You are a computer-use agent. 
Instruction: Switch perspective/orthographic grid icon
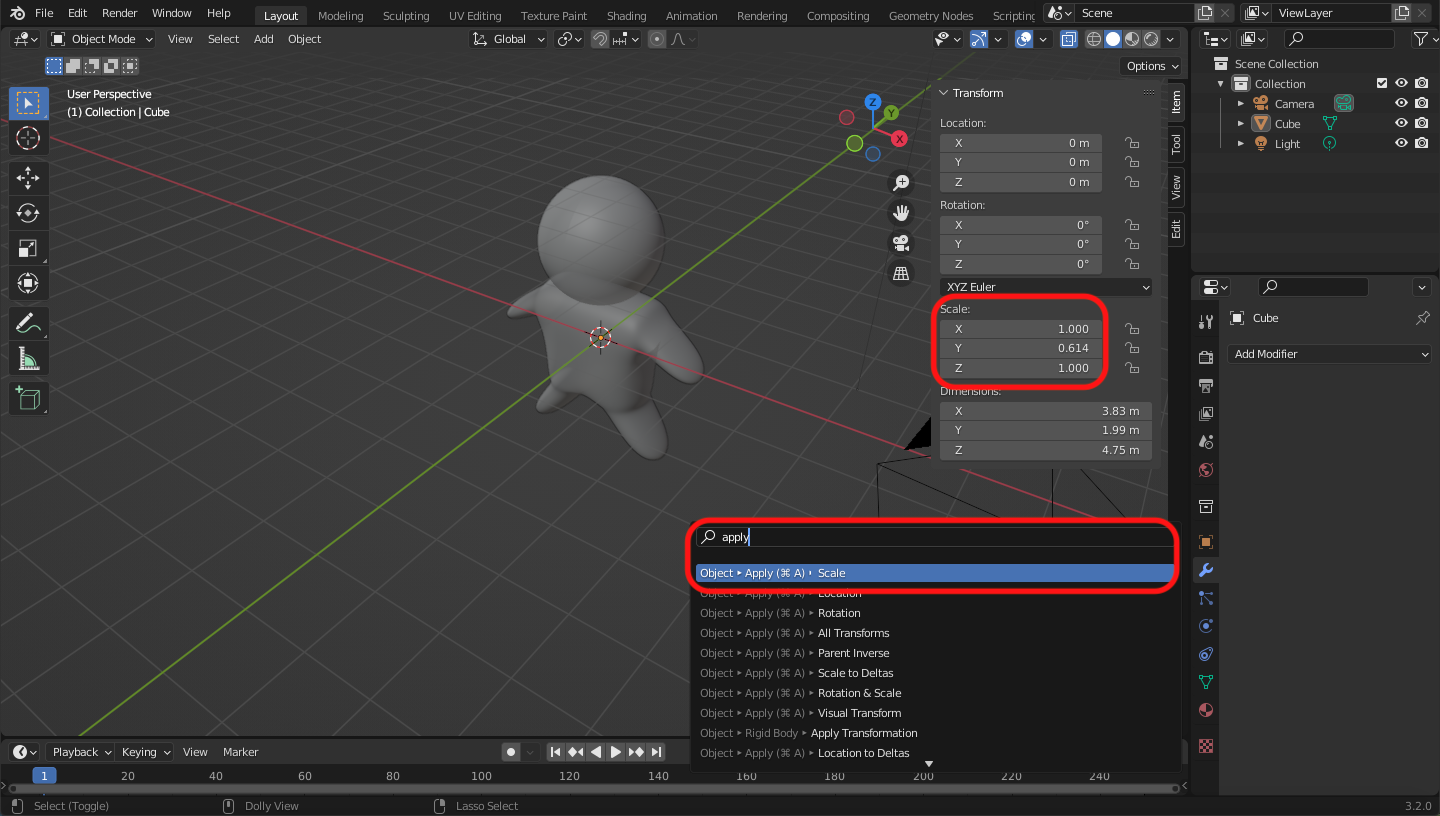(901, 273)
